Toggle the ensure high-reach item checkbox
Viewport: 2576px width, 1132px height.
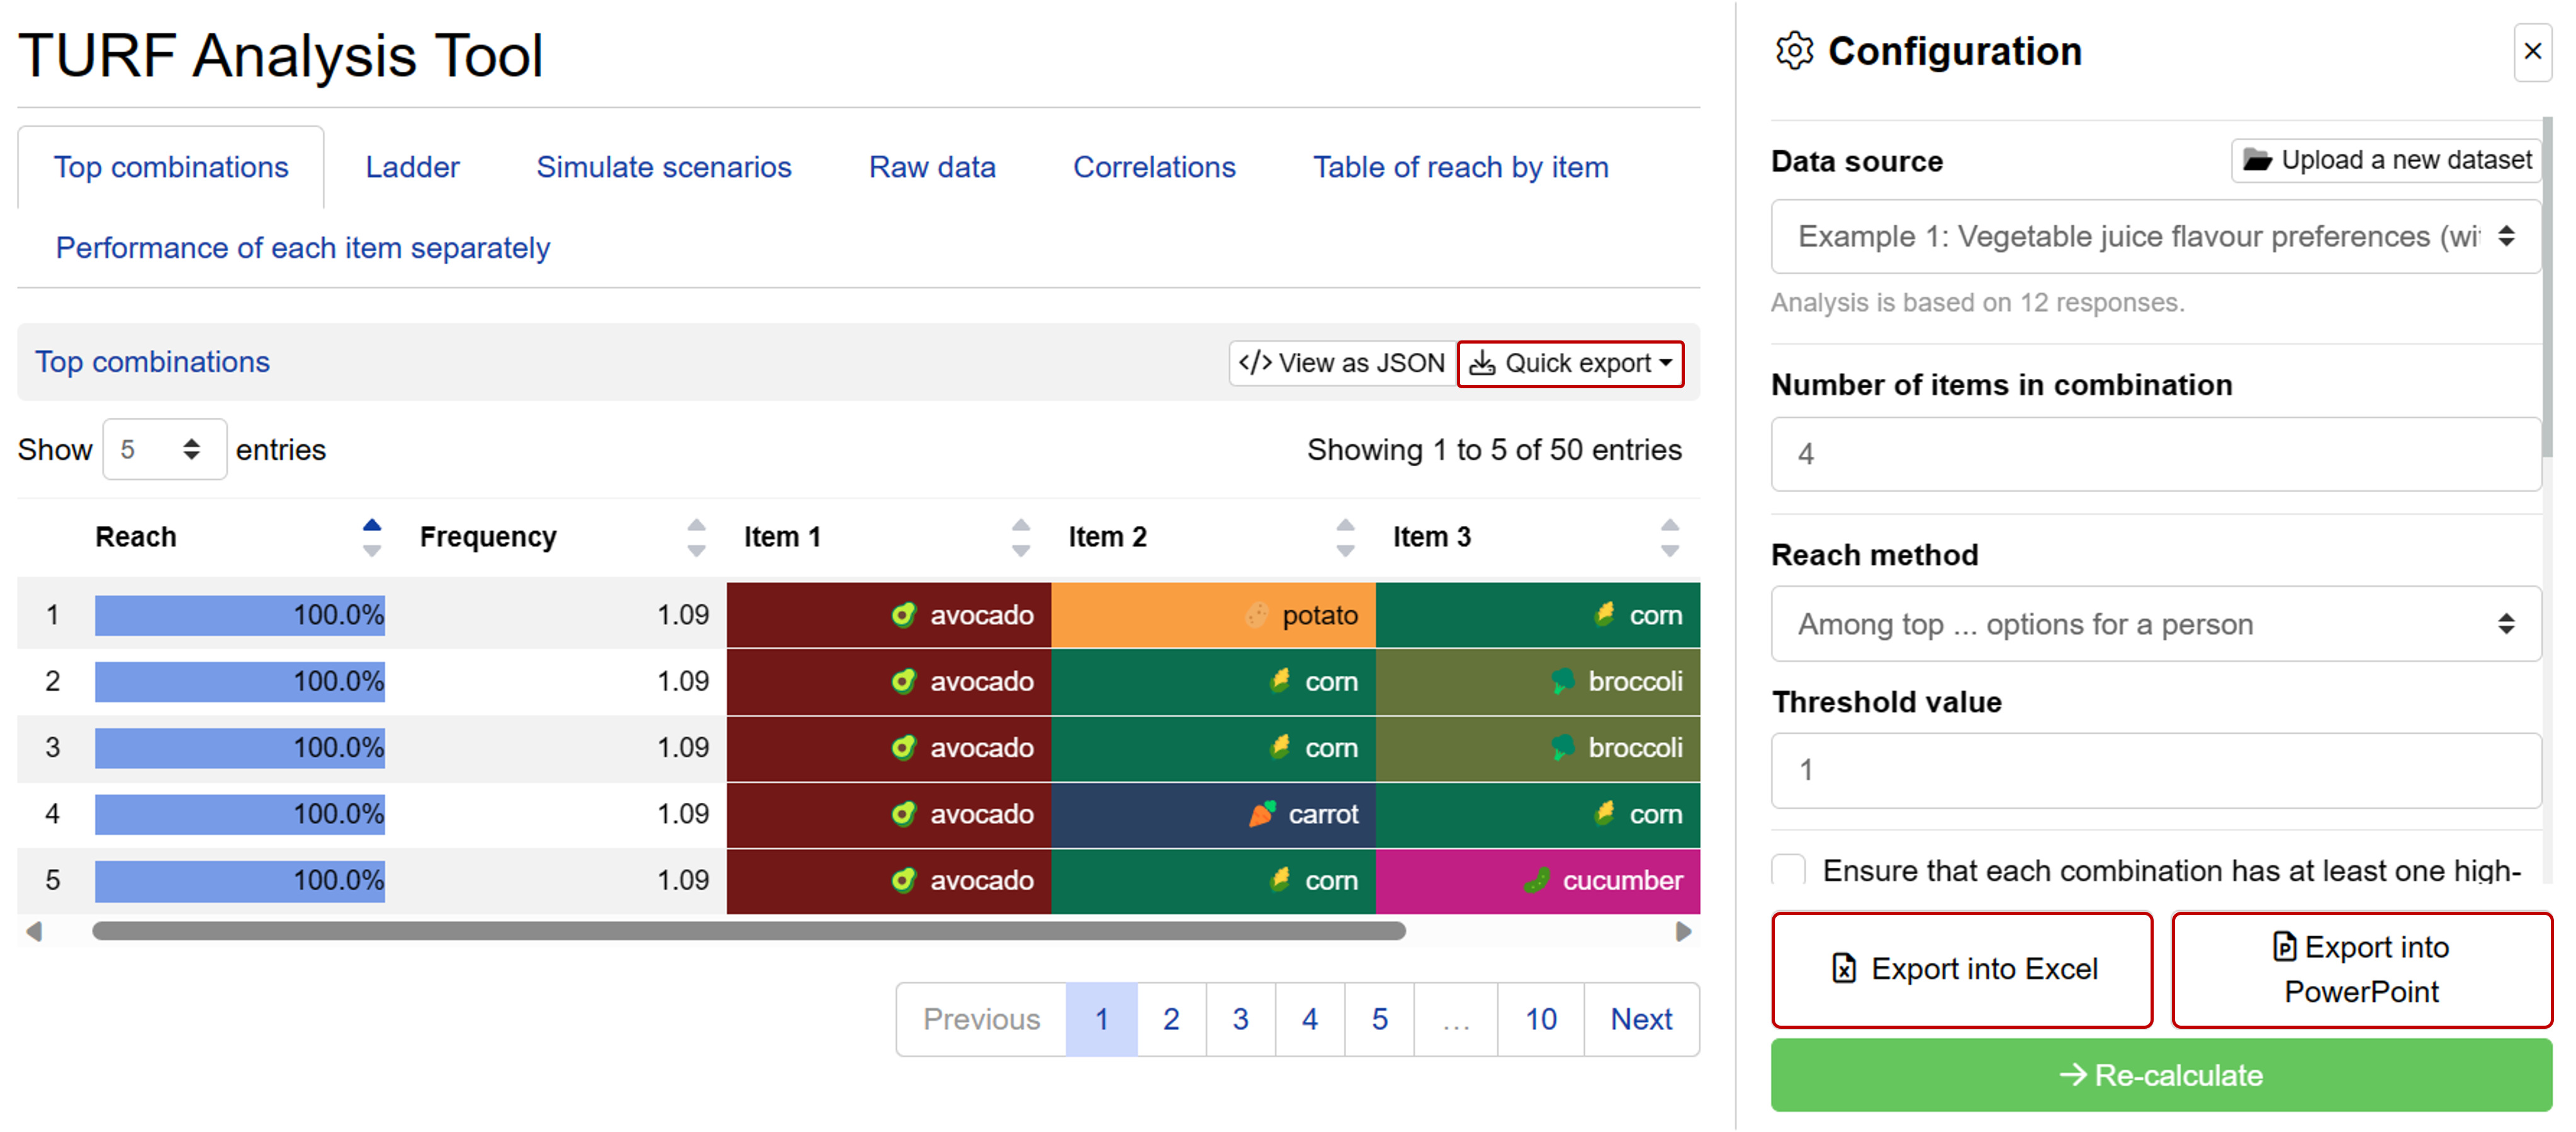click(x=1788, y=869)
